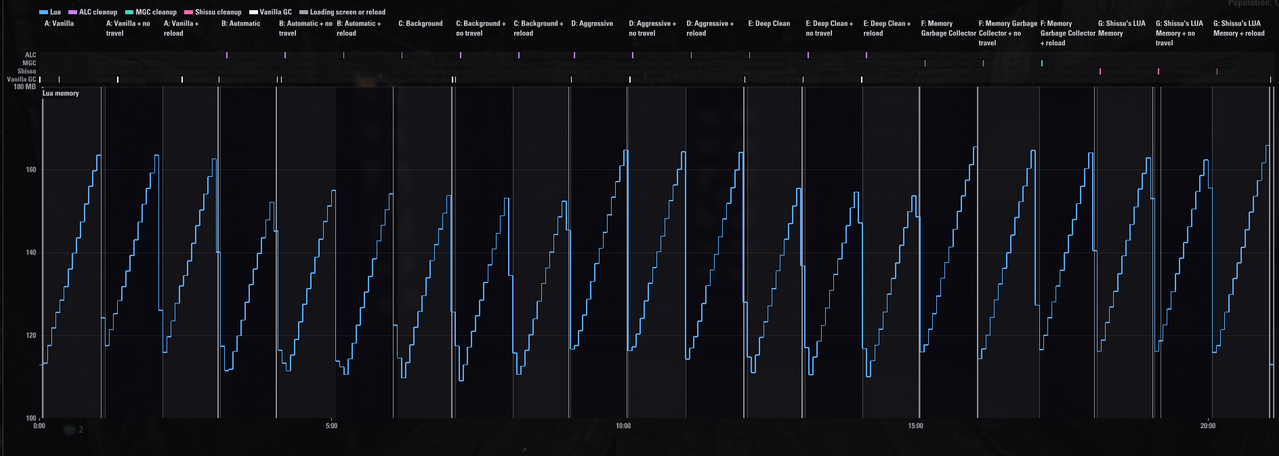Click the D: Aggressive section label
The height and width of the screenshot is (456, 1279).
[592, 23]
